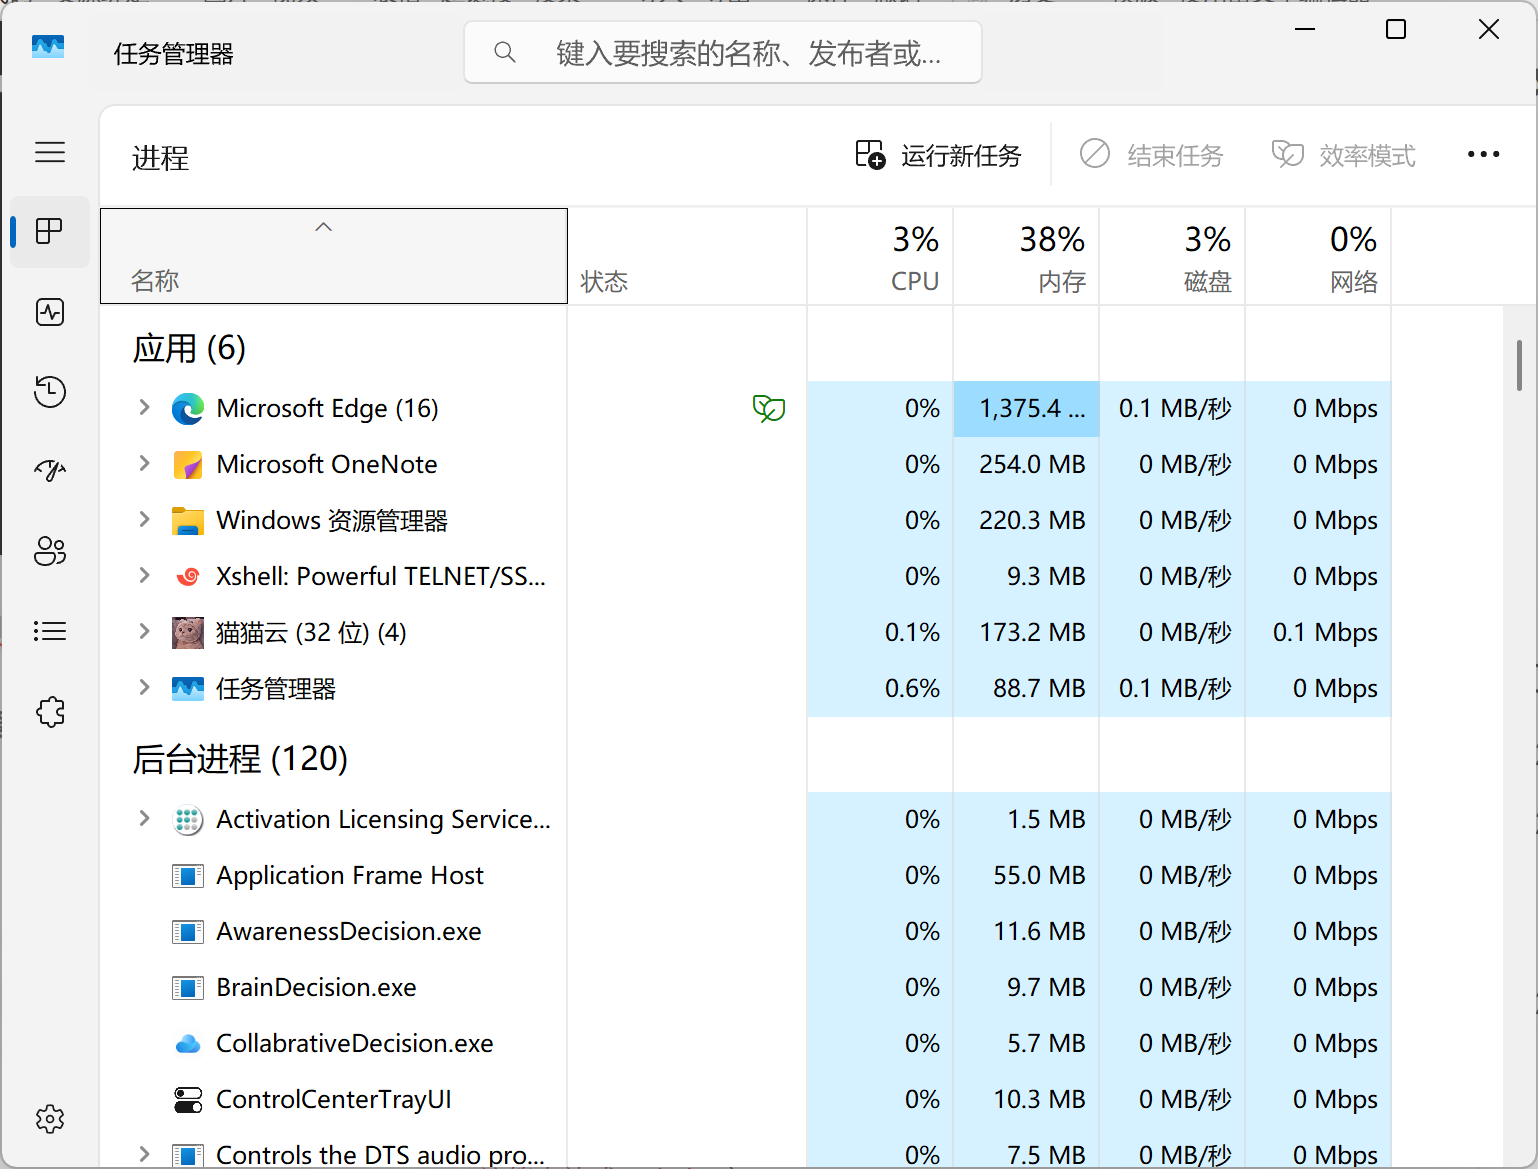This screenshot has width=1538, height=1169.
Task: Open the Details list sidebar icon
Action: click(x=50, y=631)
